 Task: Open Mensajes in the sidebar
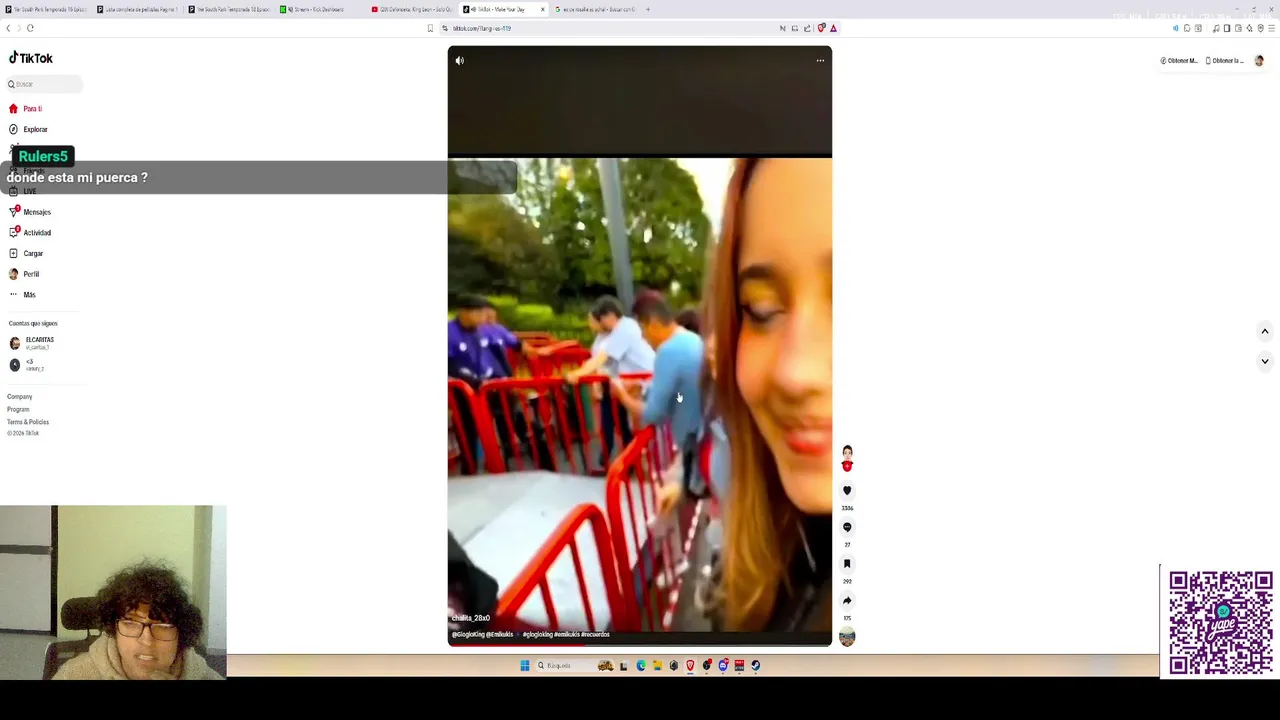(x=30, y=212)
